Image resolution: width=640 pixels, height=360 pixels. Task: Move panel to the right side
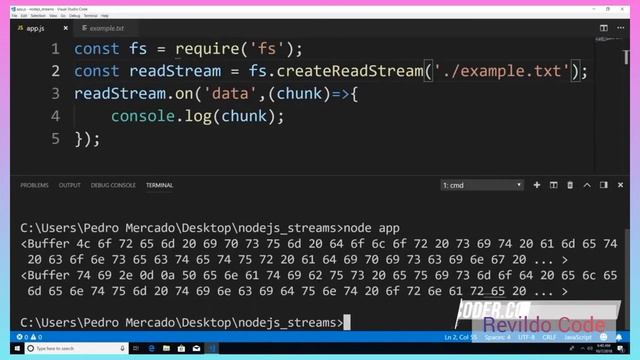(x=604, y=185)
